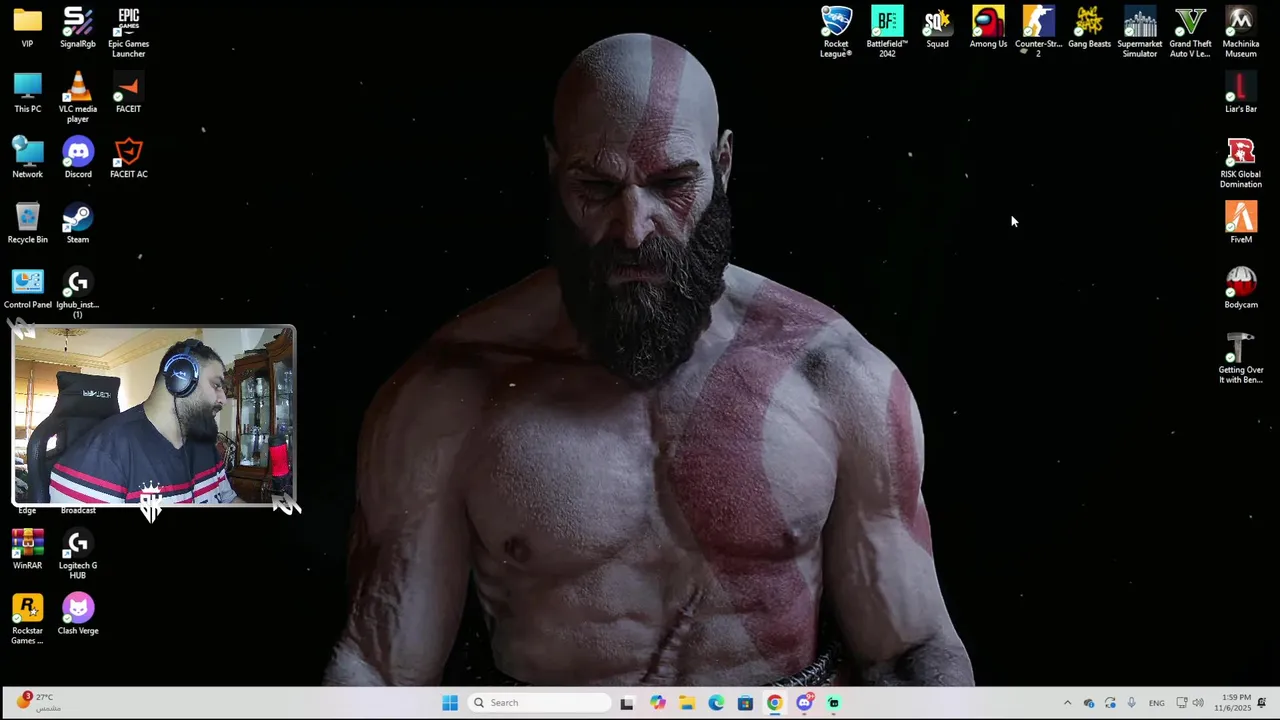
Task: Launch RISK Global Domination shortcut
Action: point(1241,163)
